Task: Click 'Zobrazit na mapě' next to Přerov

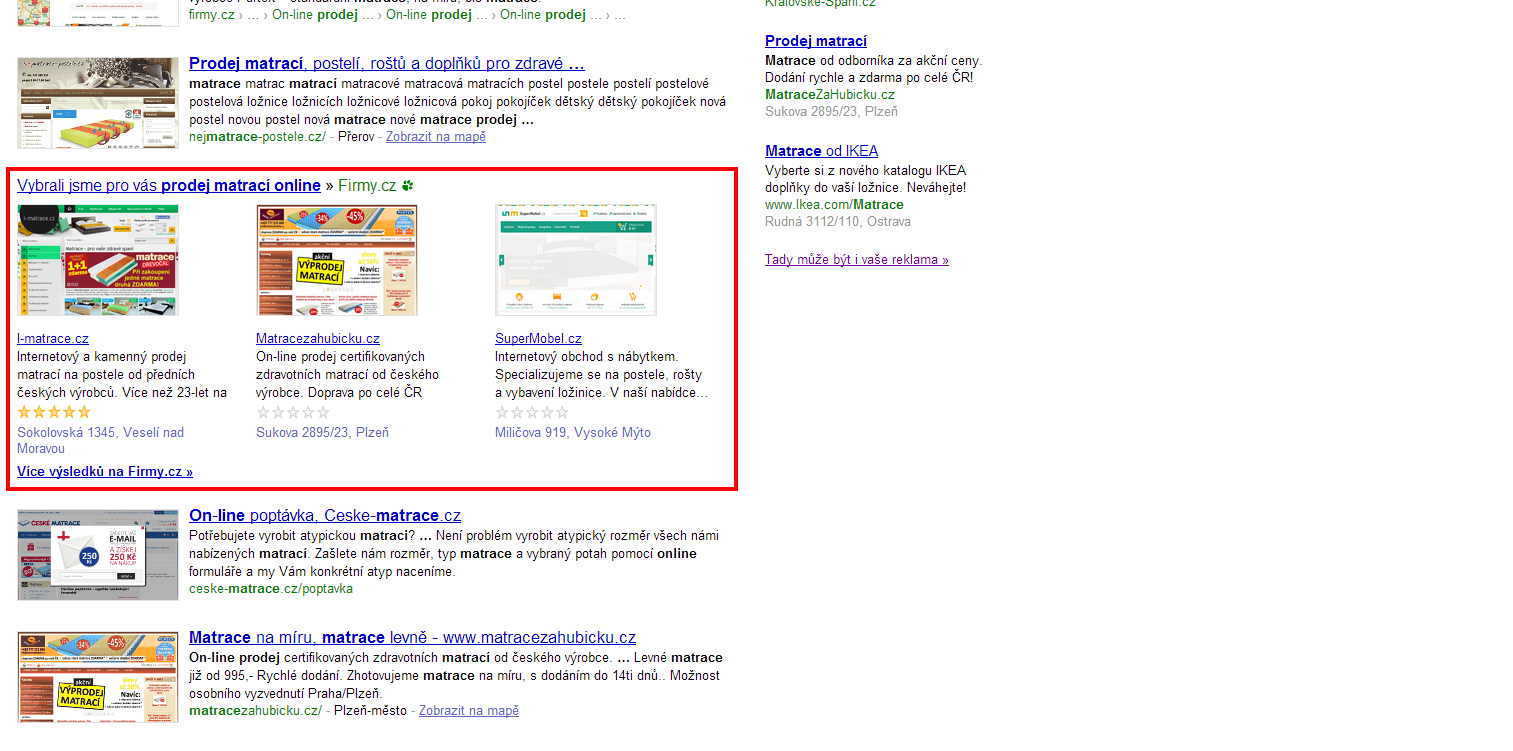Action: (436, 136)
